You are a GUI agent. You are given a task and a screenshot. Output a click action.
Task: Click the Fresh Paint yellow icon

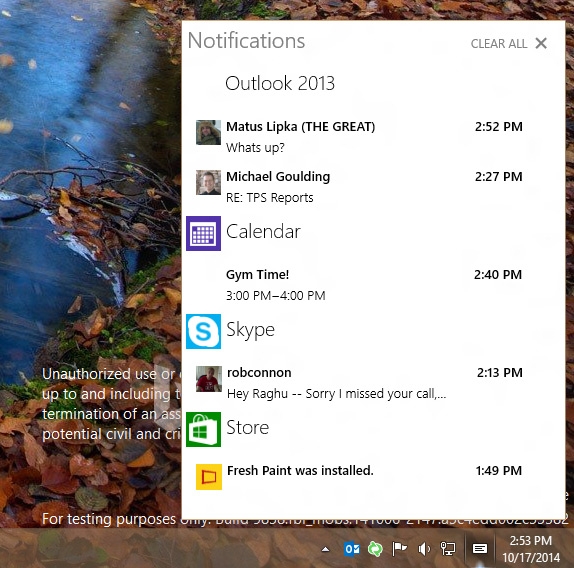tap(209, 477)
